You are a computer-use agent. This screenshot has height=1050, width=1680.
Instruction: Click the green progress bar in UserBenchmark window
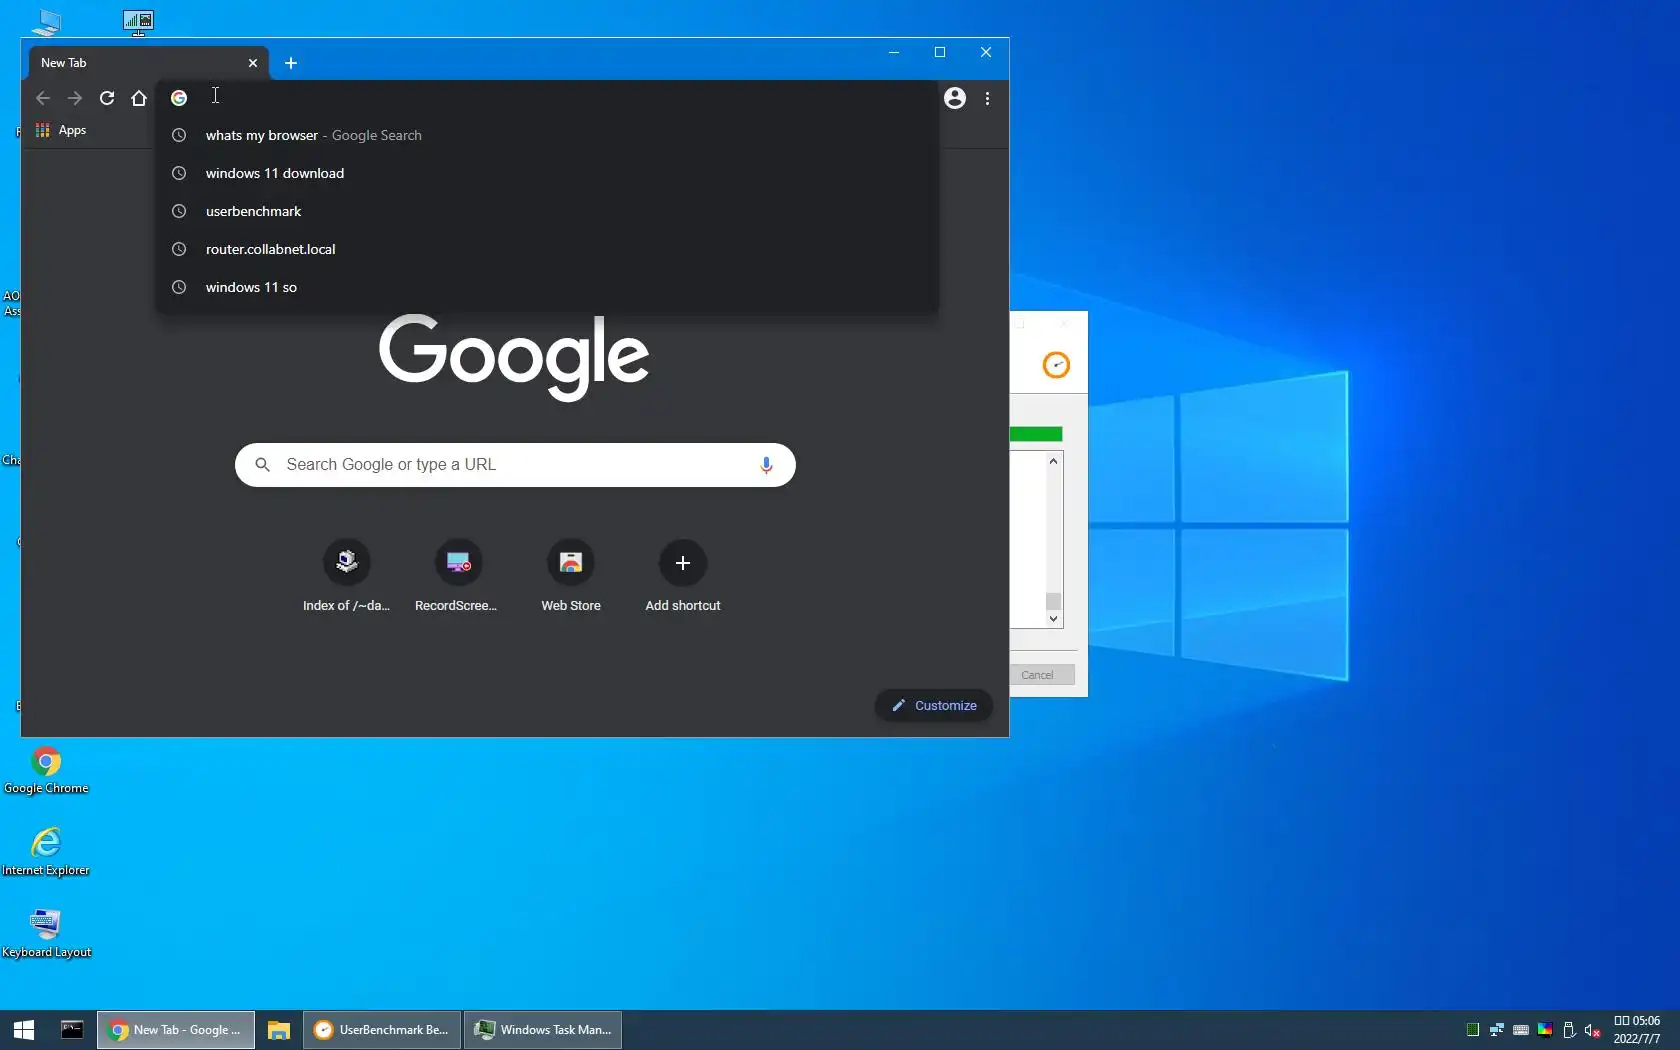click(x=1036, y=434)
